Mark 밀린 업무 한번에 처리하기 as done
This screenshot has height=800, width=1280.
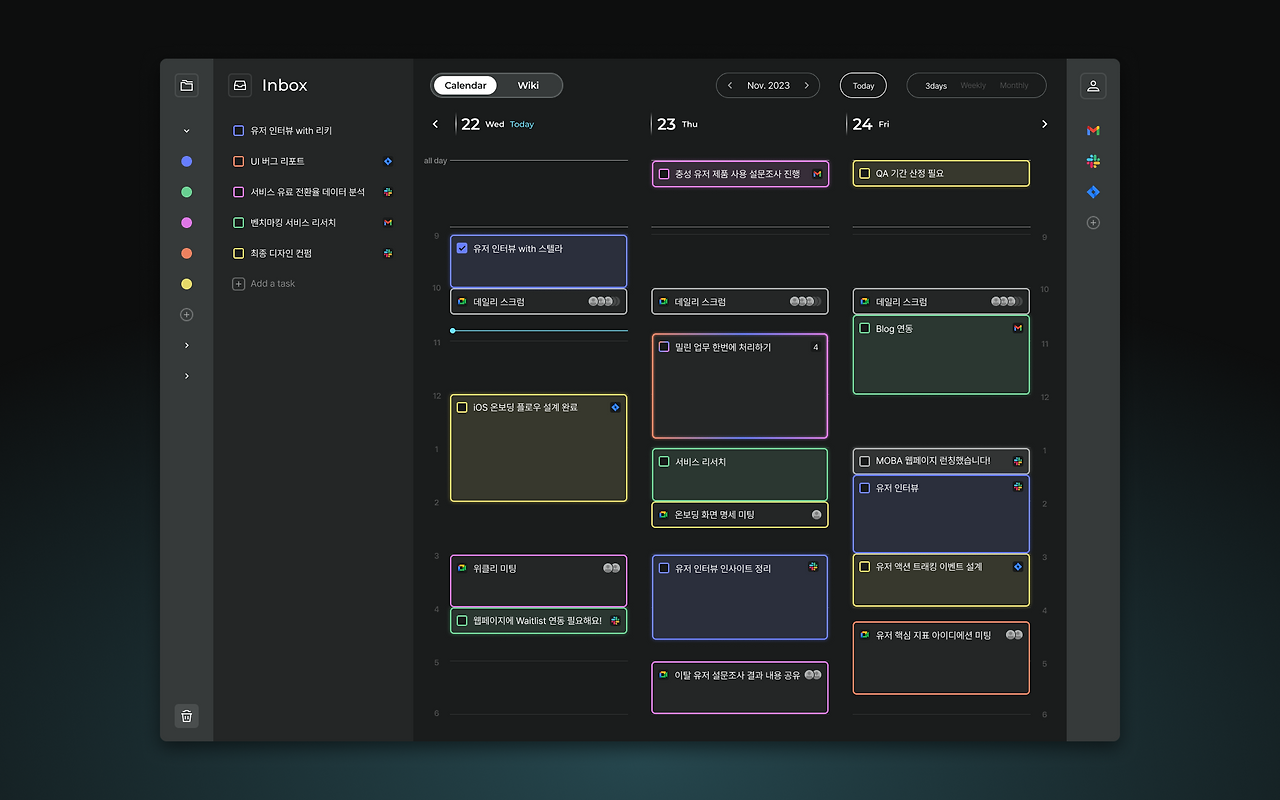[663, 347]
